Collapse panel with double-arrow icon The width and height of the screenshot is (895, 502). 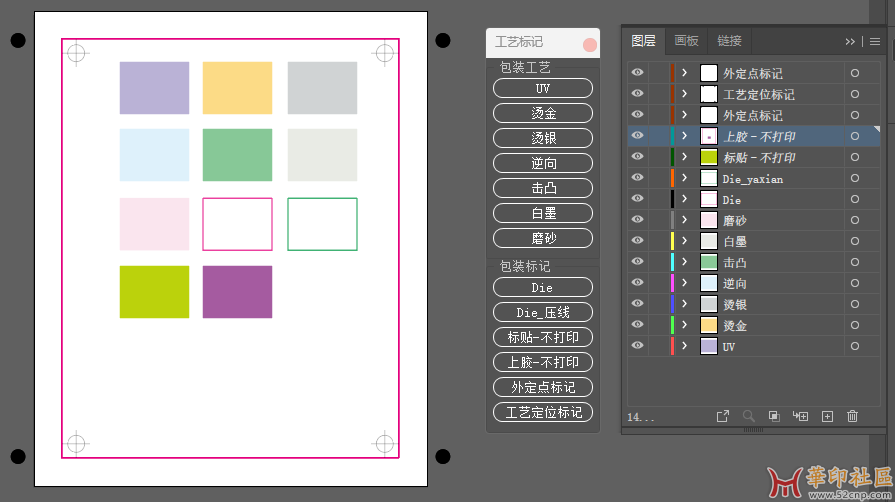pos(850,42)
